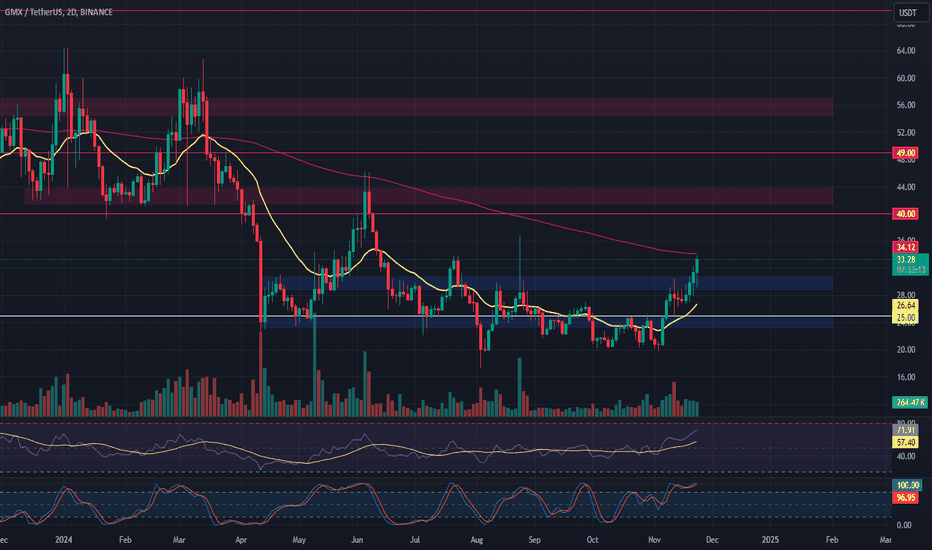Screen dimensions: 932x550
Task: Click the 71.91 RSI value label
Action: click(905, 430)
